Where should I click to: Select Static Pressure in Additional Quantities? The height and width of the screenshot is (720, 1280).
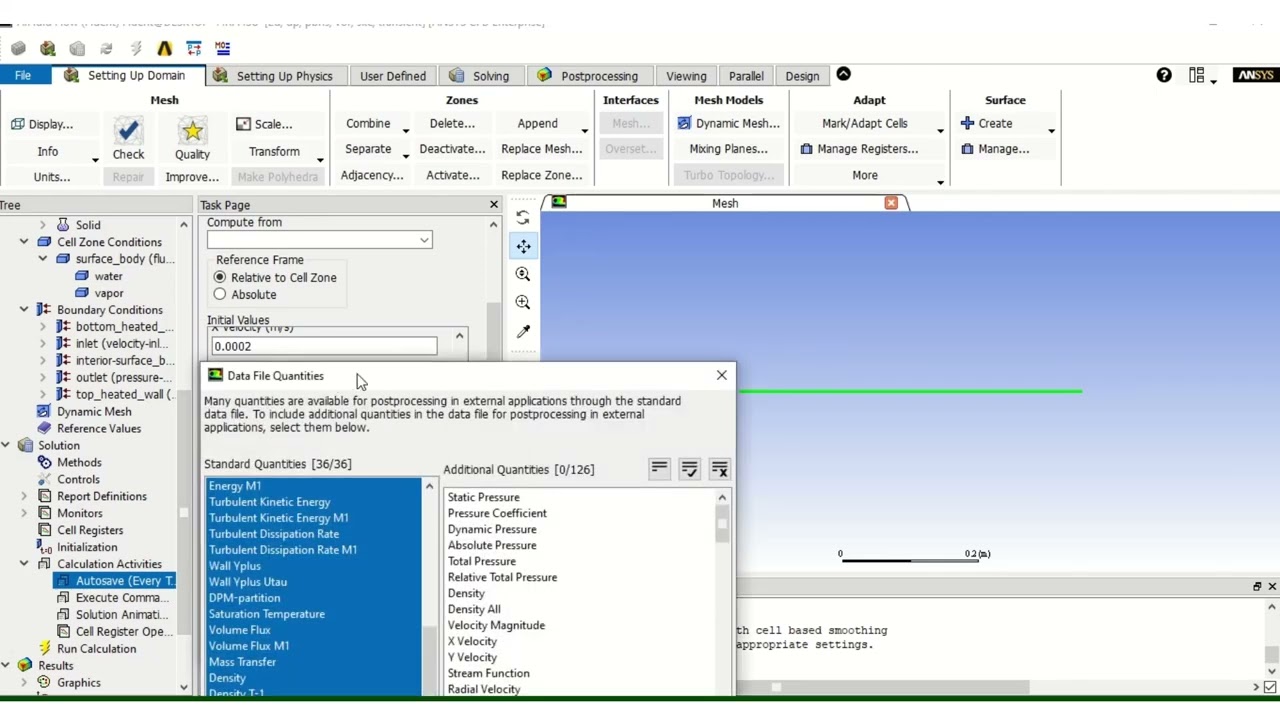[x=484, y=497]
